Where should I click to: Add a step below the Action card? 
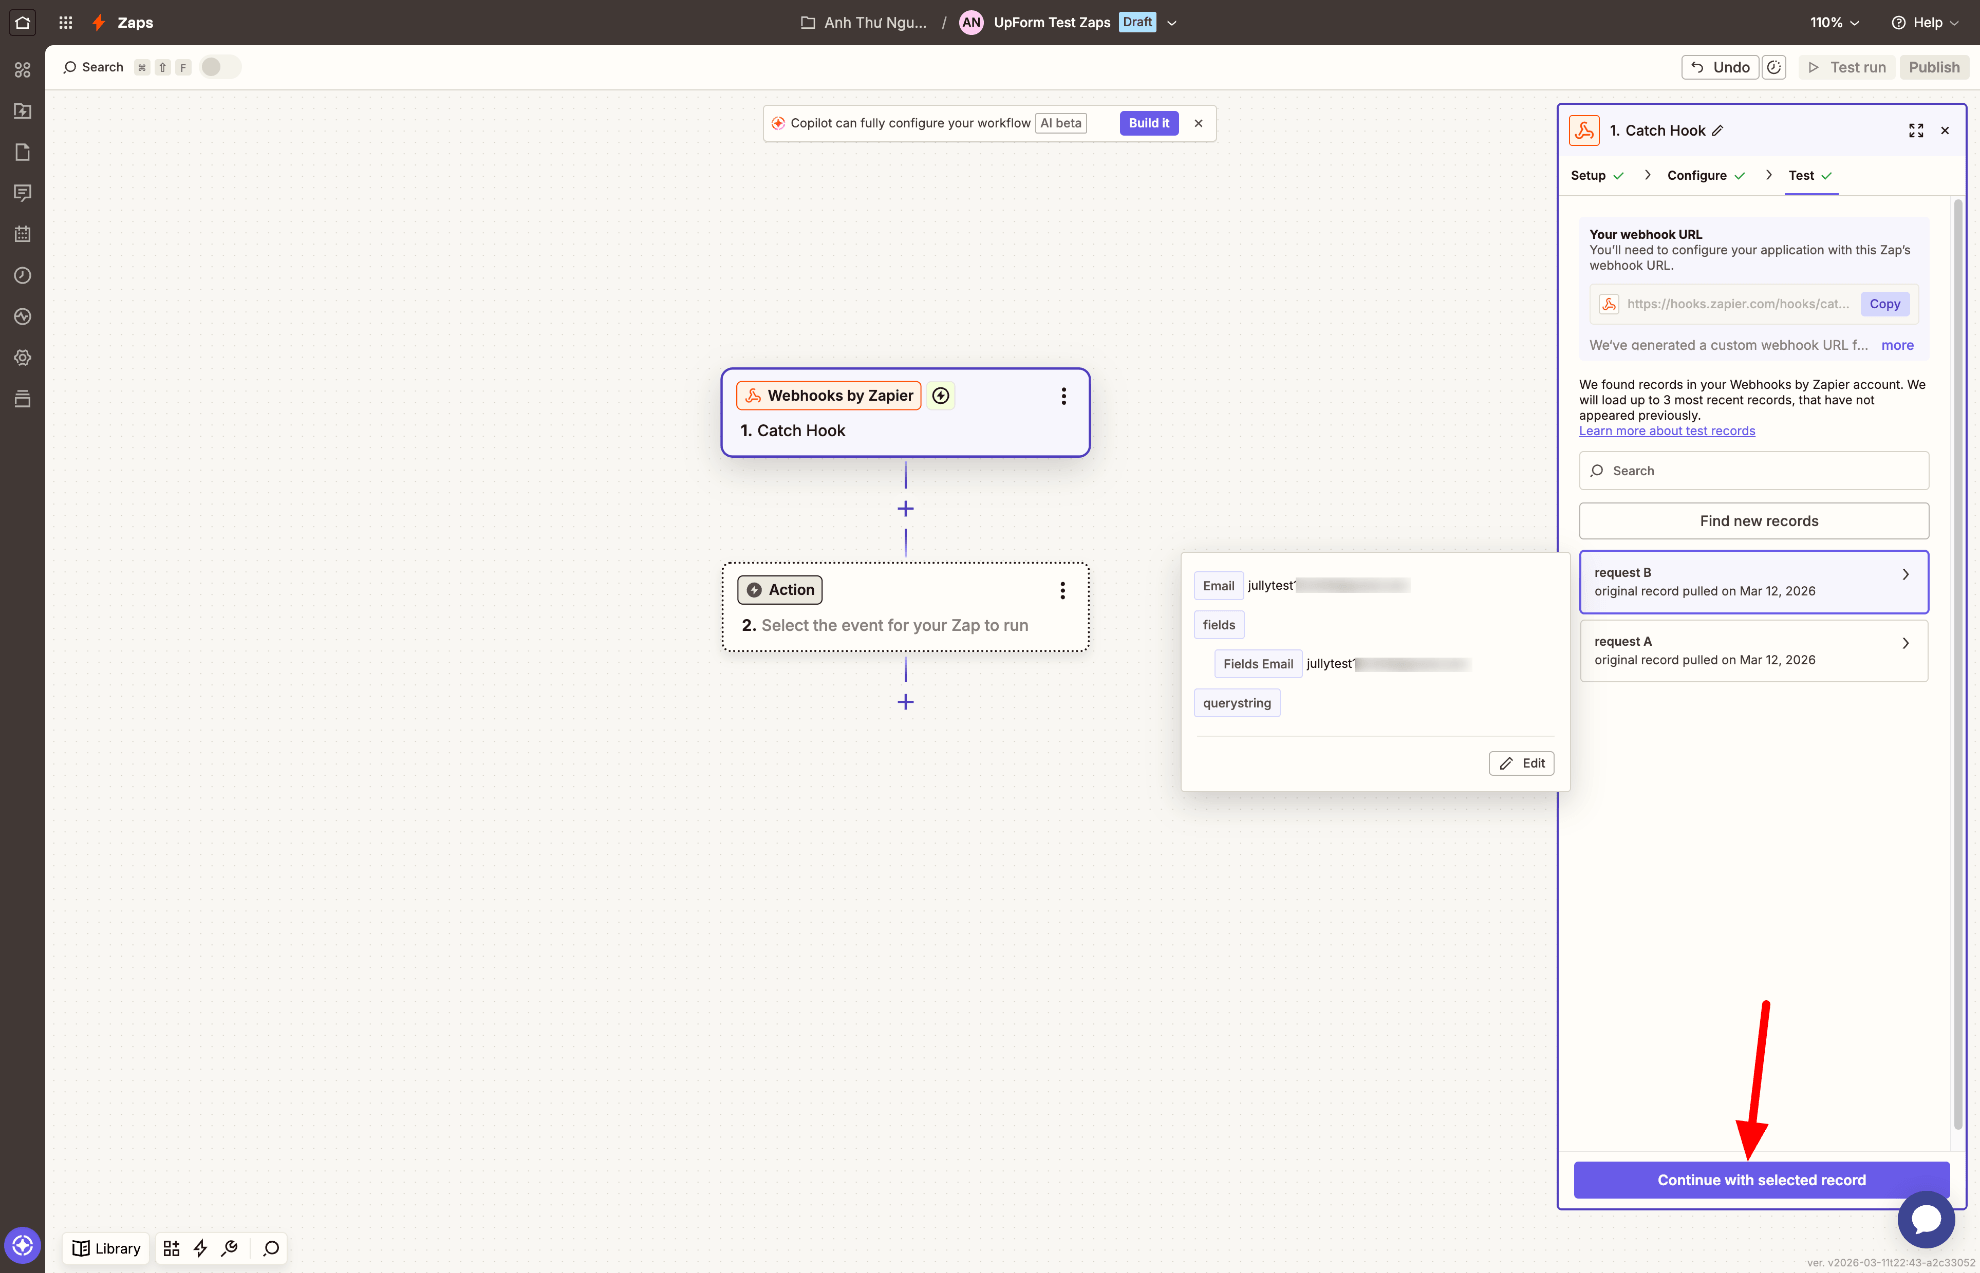pyautogui.click(x=906, y=702)
